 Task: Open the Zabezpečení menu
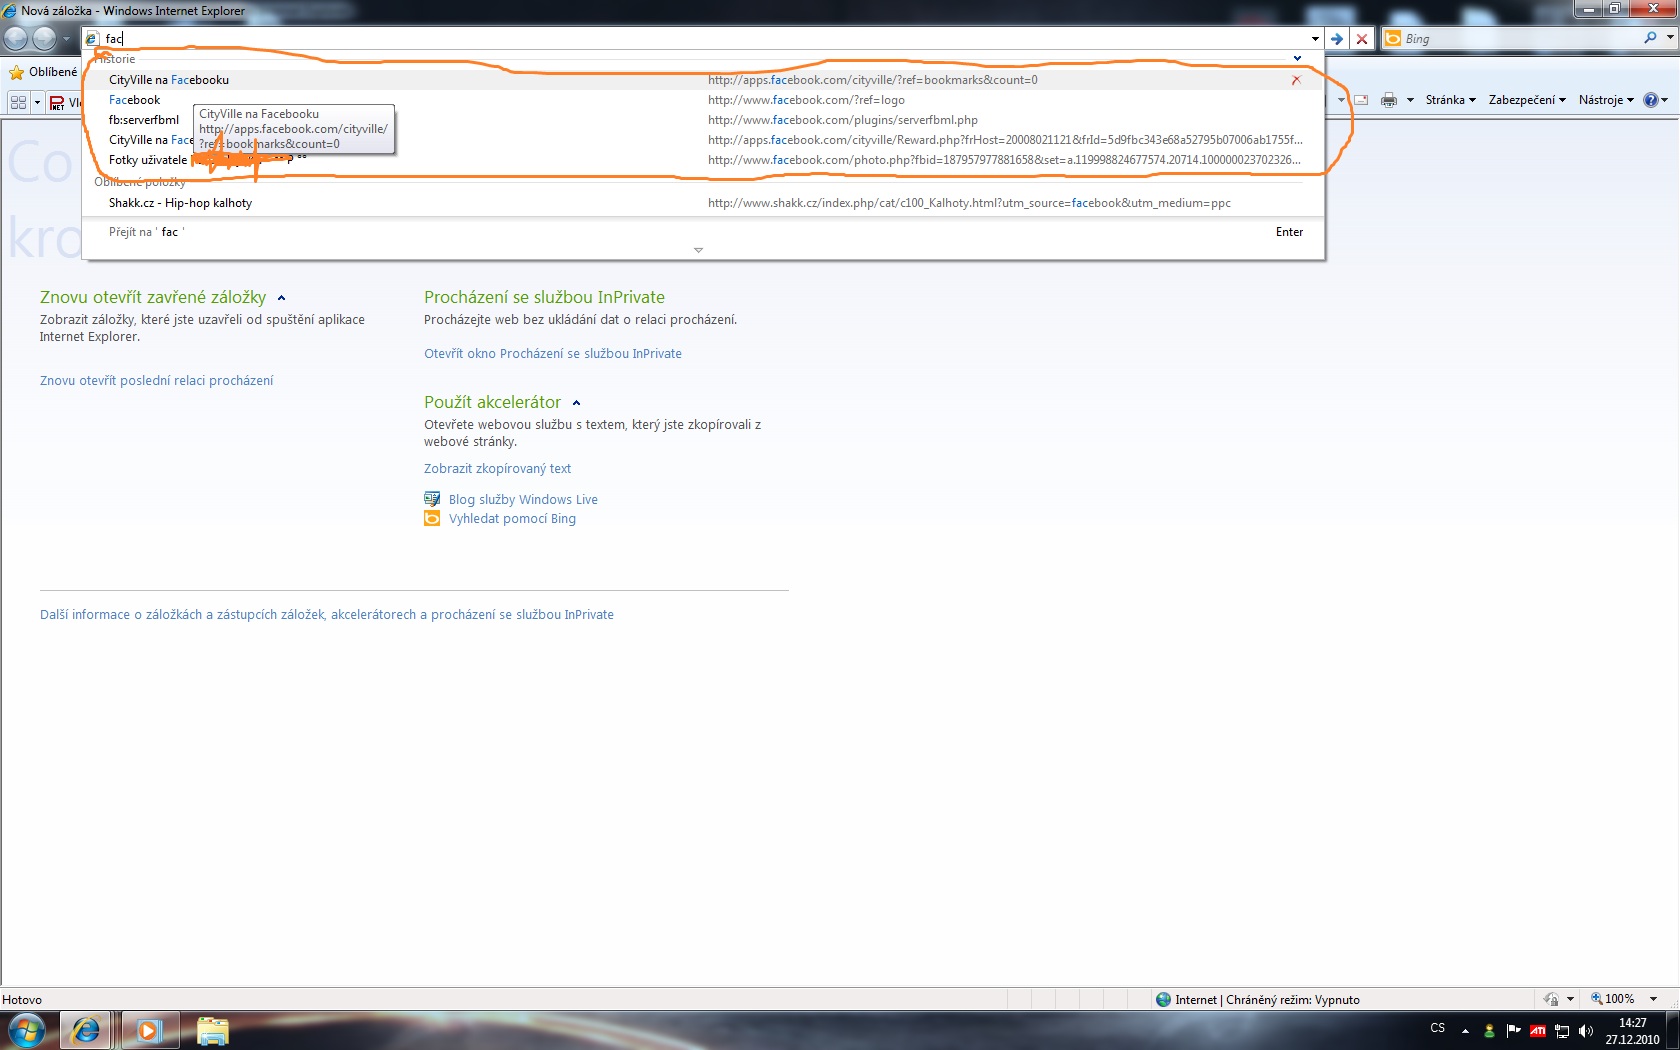[x=1527, y=100]
